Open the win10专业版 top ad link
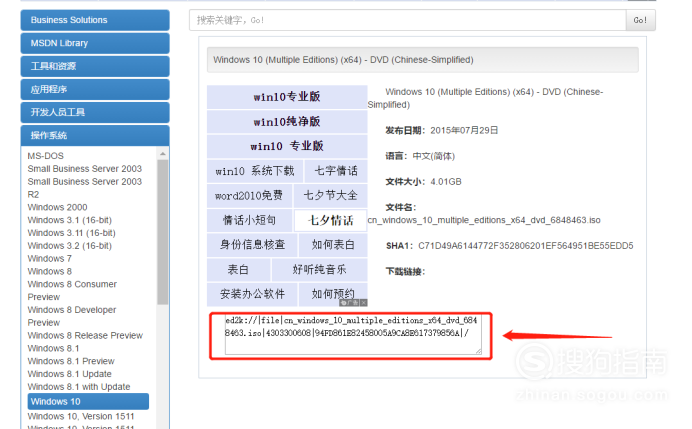692x429 pixels. (287, 97)
